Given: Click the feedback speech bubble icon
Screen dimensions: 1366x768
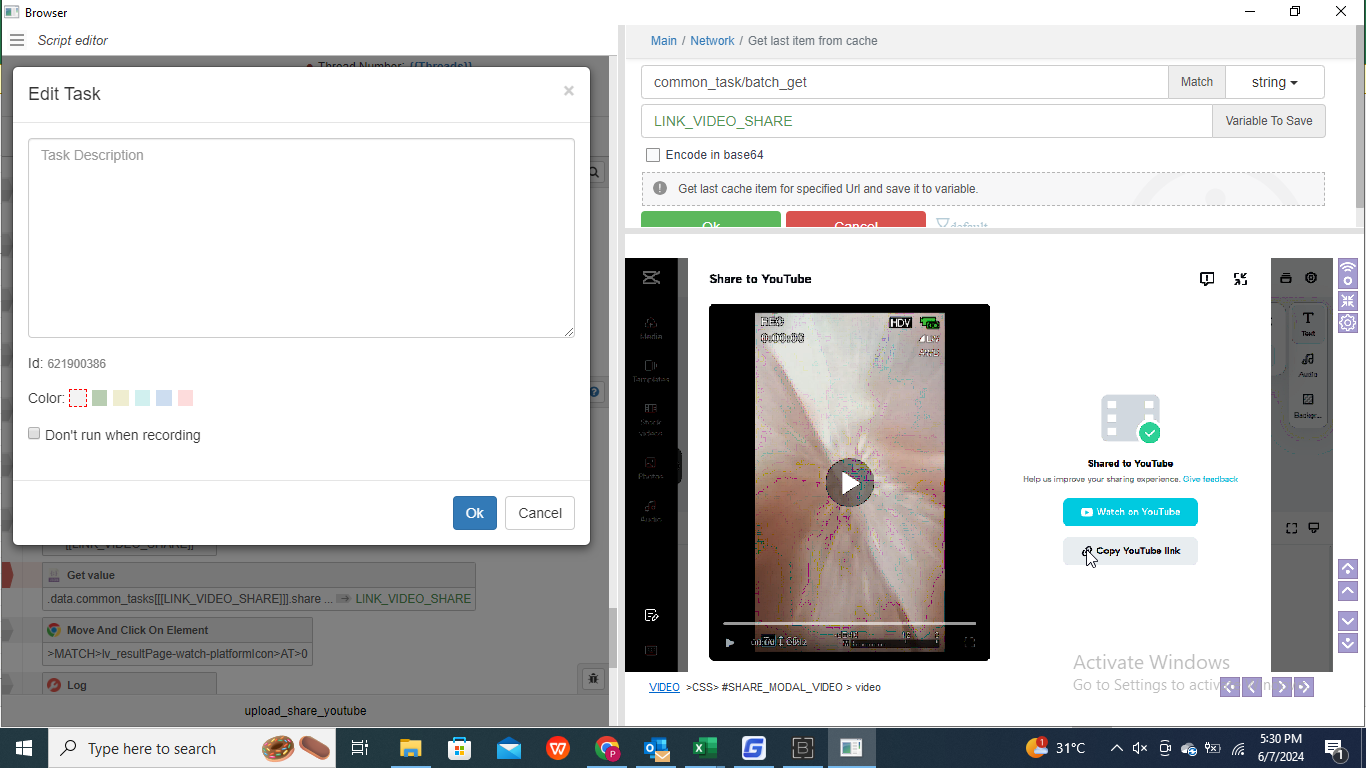Looking at the screenshot, I should tap(1207, 279).
